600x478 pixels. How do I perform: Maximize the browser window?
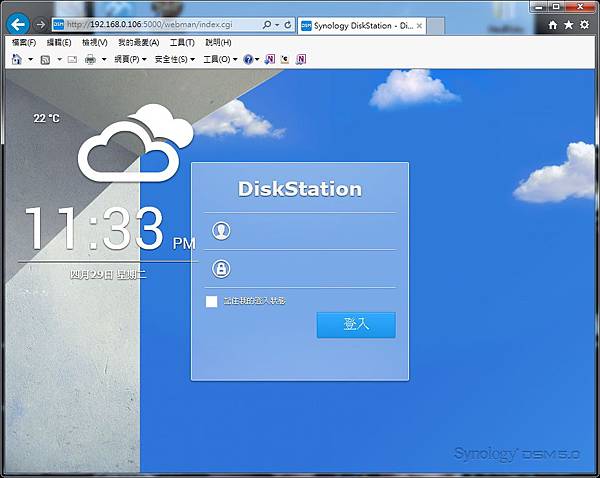click(556, 6)
